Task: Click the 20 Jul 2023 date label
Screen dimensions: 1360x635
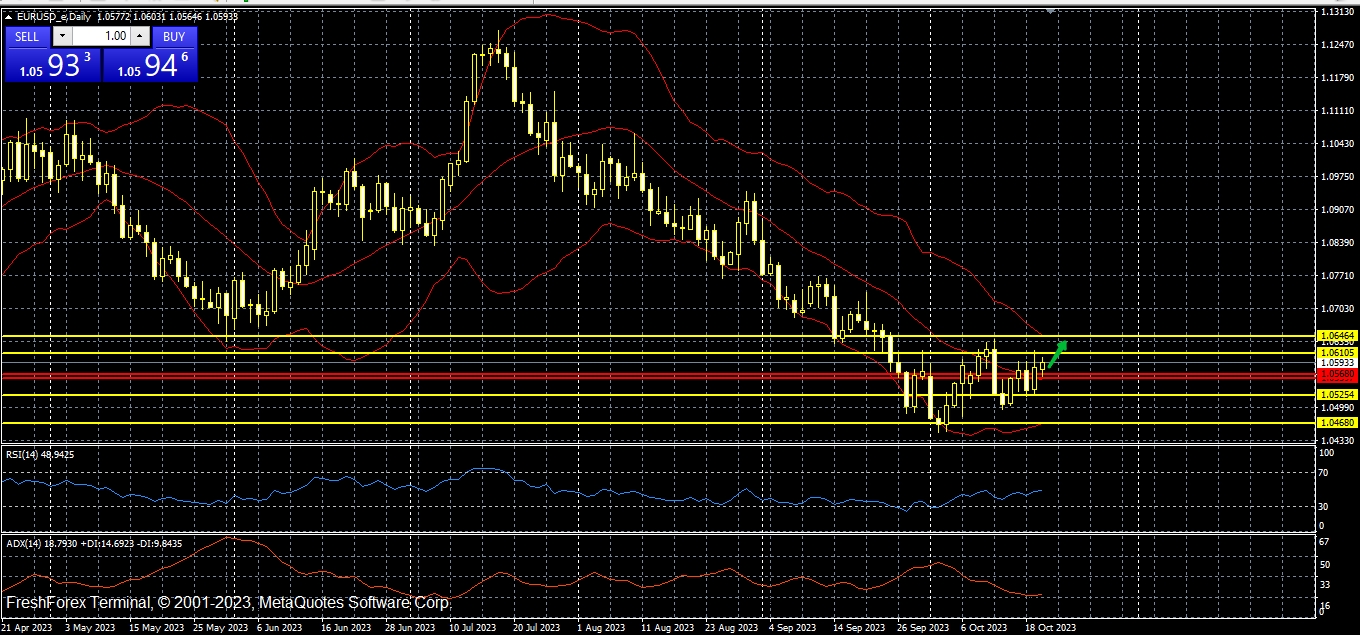Action: click(538, 628)
